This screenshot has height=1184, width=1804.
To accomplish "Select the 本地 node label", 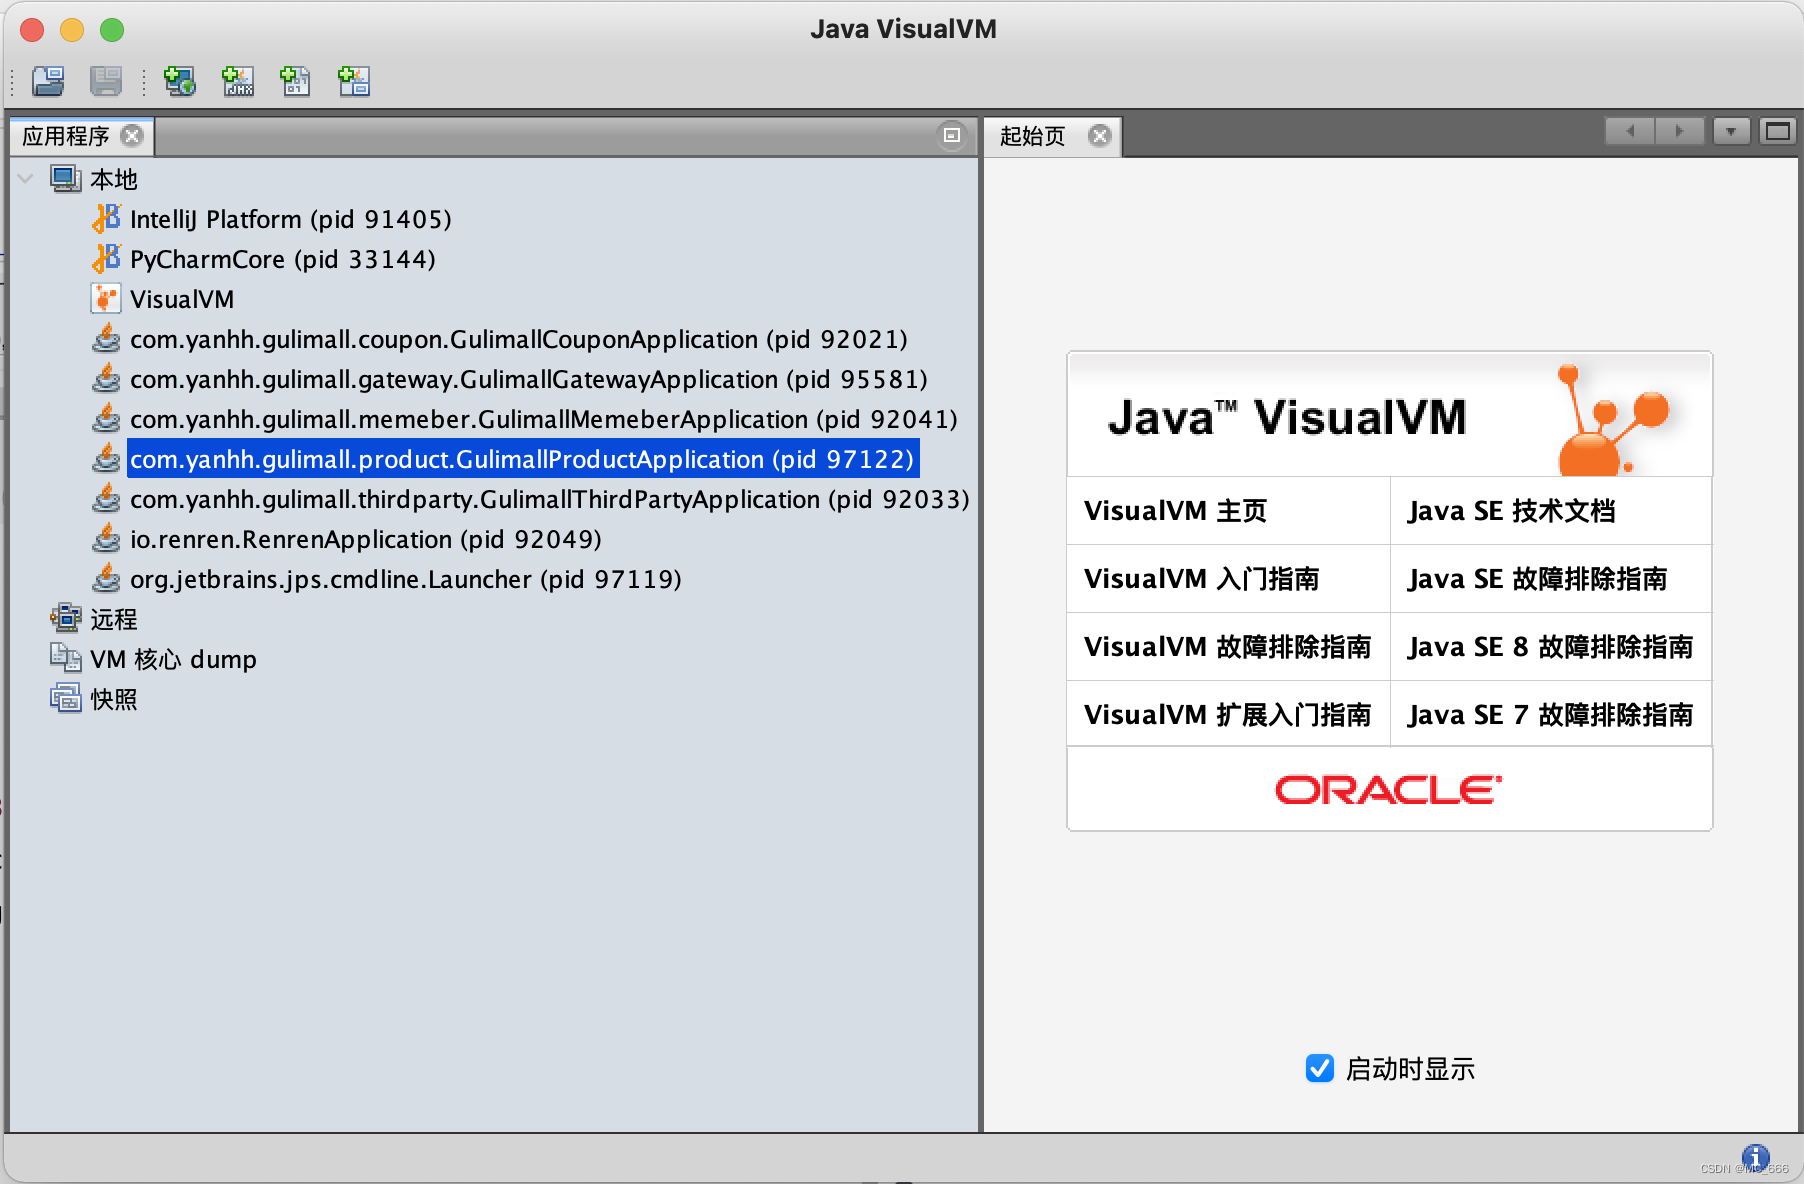I will click(x=114, y=179).
